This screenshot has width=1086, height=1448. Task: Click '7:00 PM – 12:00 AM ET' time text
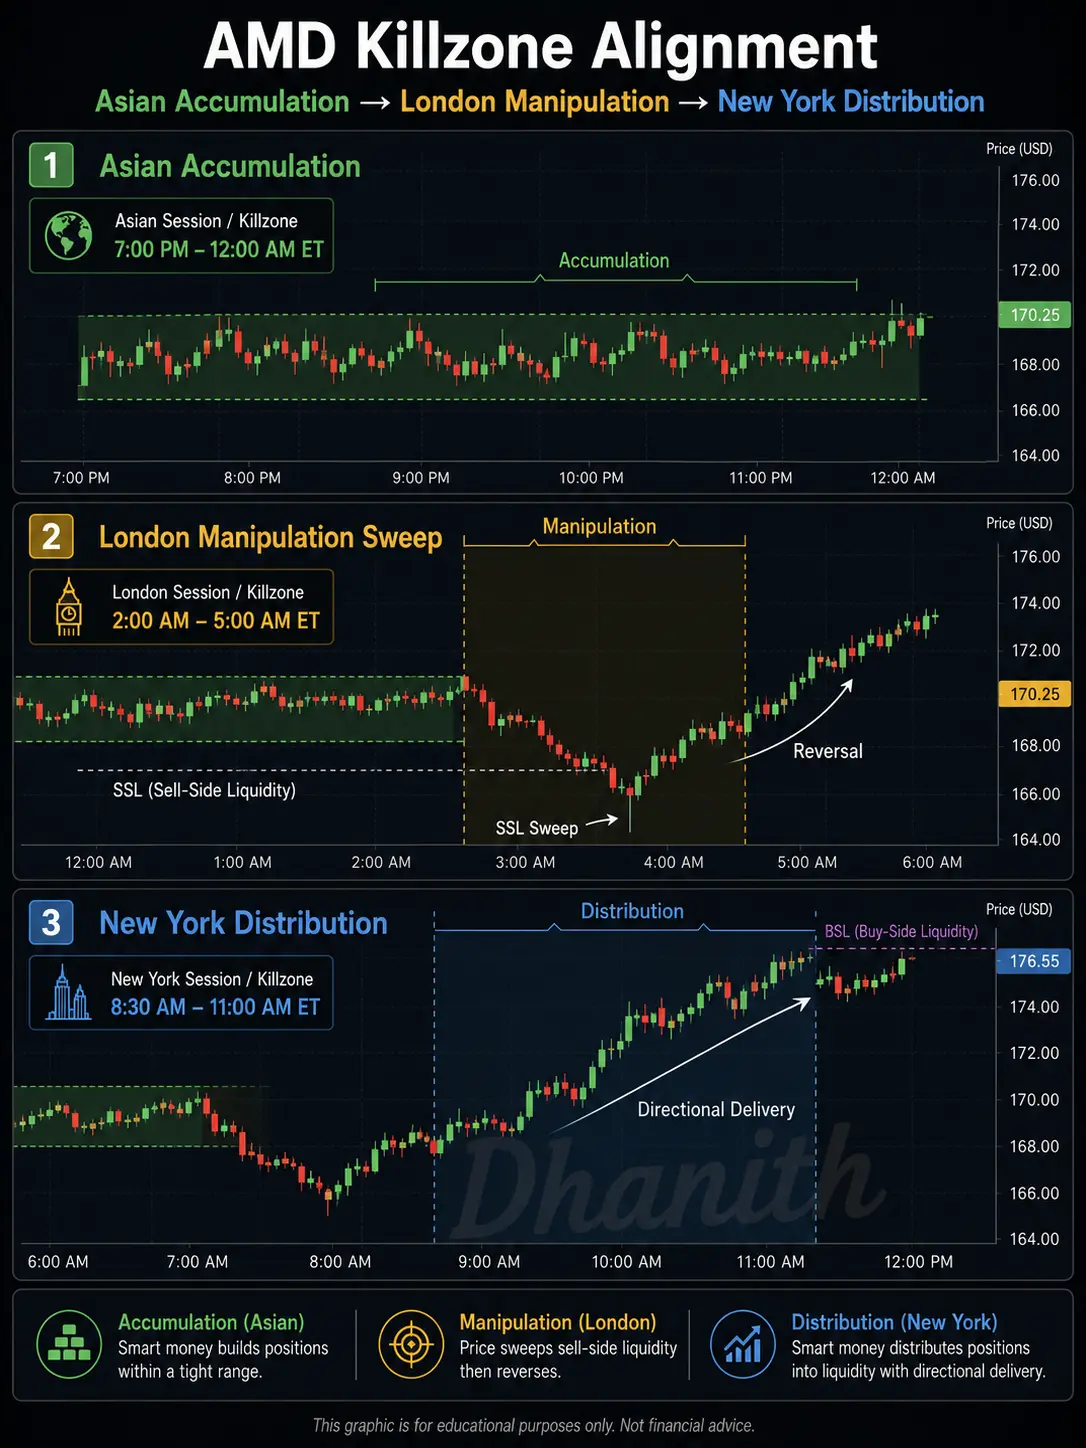219,249
